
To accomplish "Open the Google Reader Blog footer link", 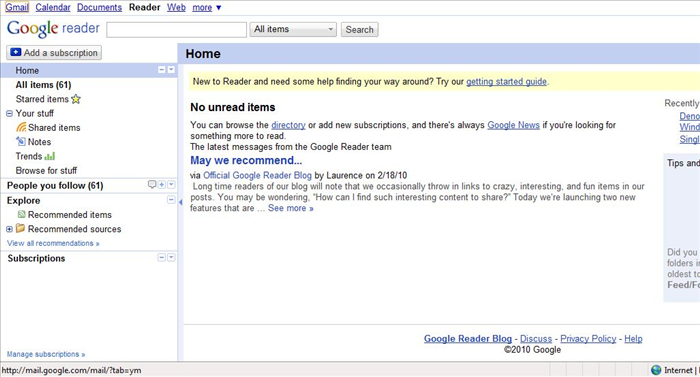I will [x=468, y=339].
